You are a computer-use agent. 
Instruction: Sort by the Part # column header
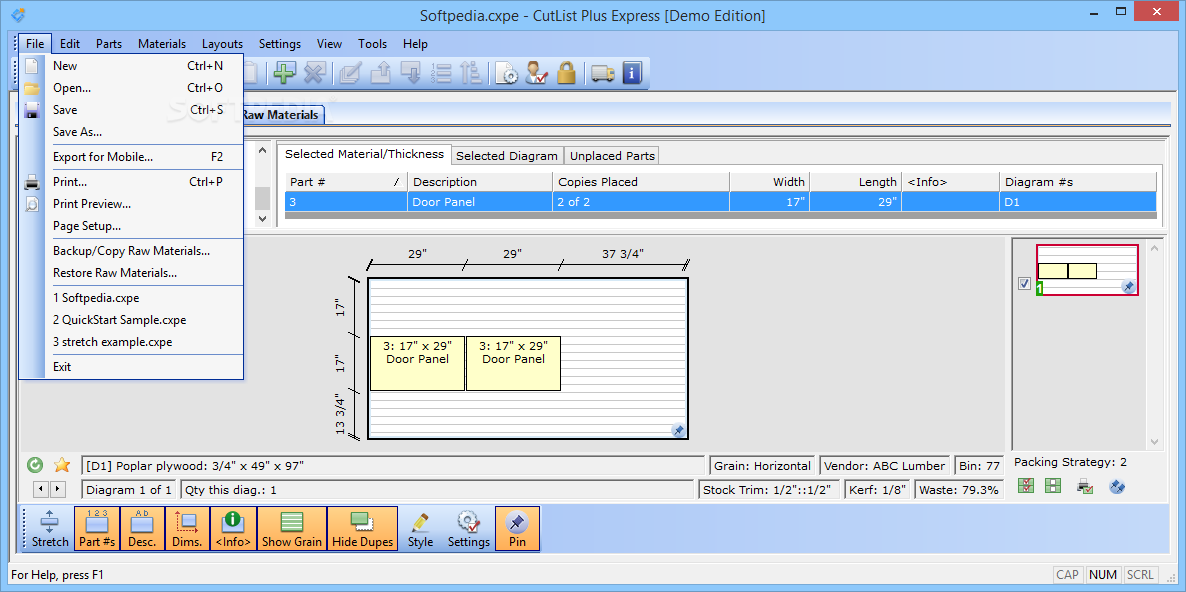346,181
